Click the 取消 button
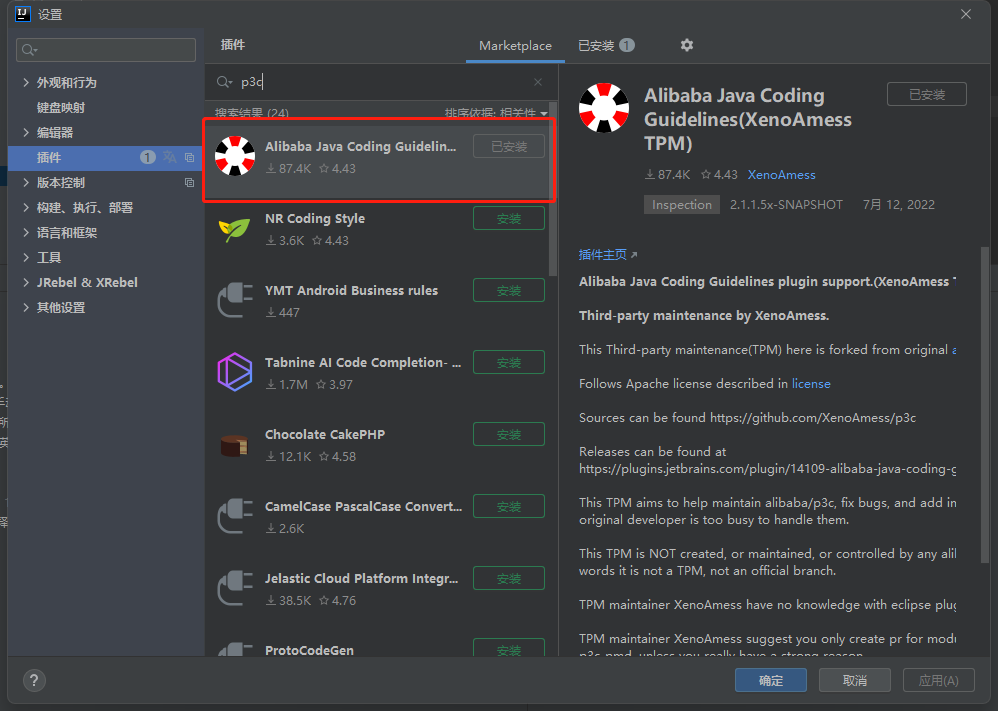998x711 pixels. coord(854,680)
